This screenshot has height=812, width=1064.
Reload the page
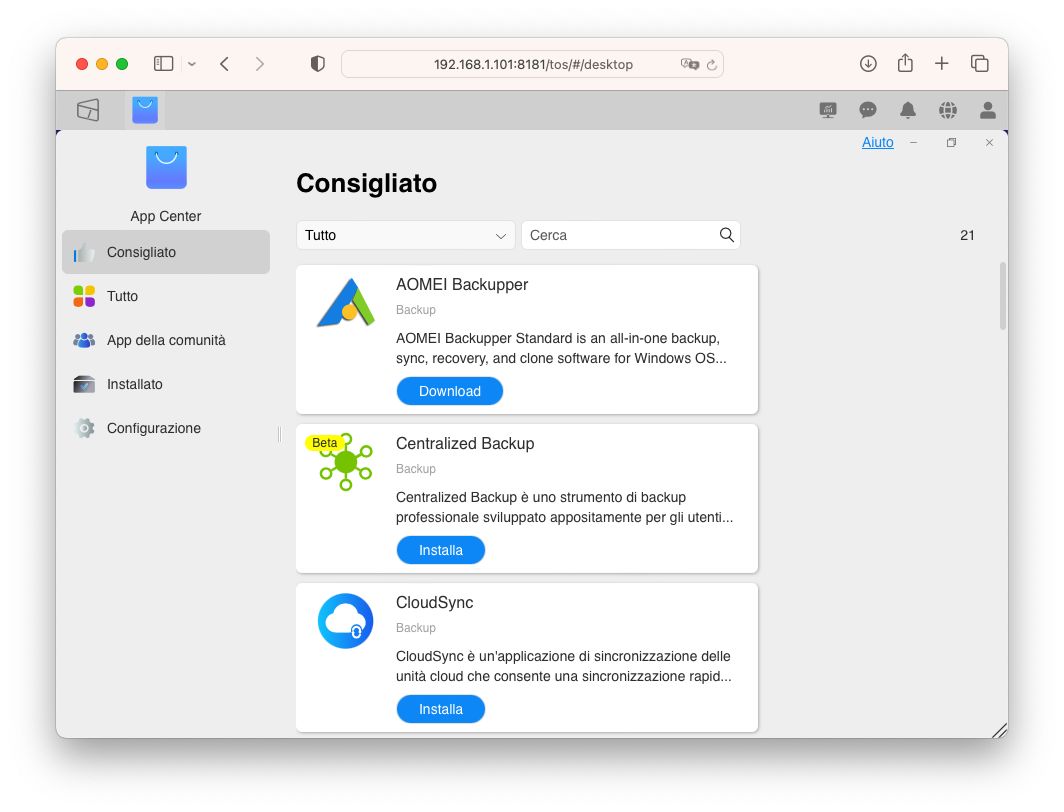pyautogui.click(x=712, y=64)
